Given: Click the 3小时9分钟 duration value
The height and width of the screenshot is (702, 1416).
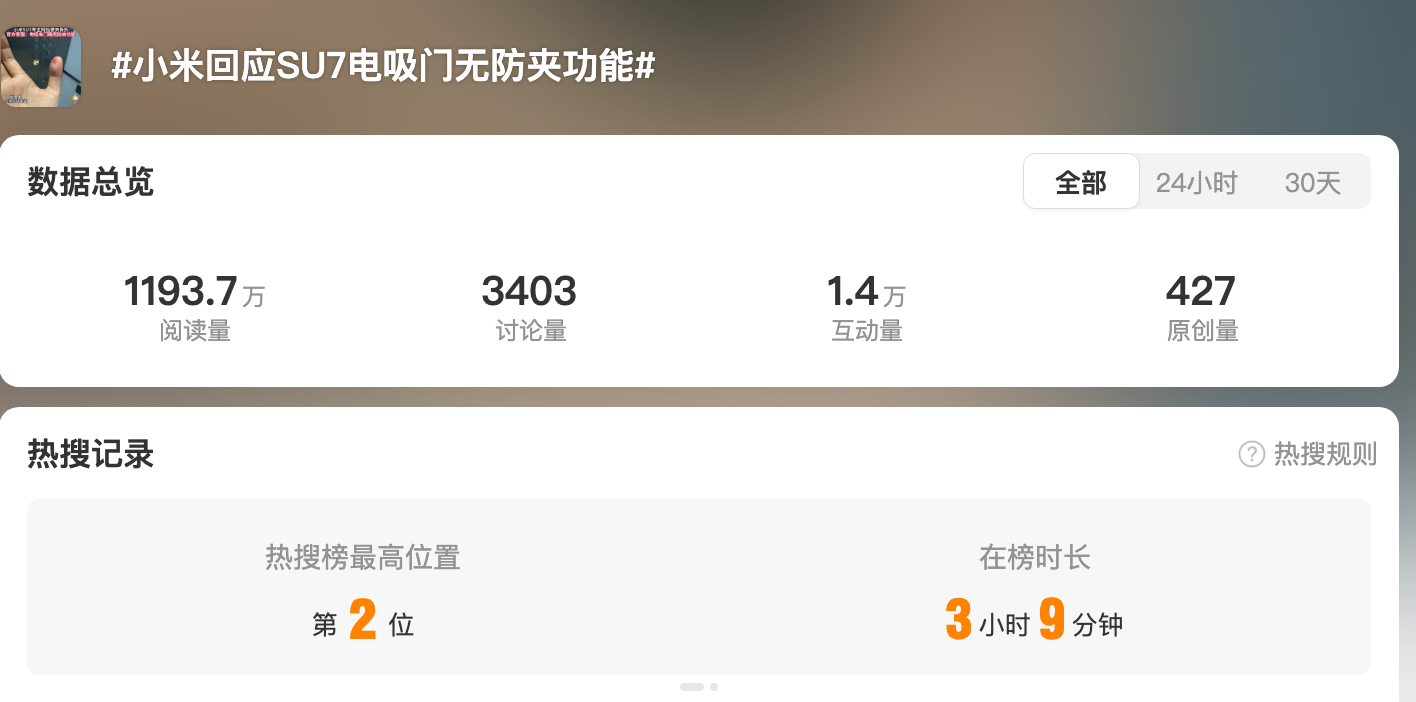Looking at the screenshot, I should click(x=1035, y=621).
